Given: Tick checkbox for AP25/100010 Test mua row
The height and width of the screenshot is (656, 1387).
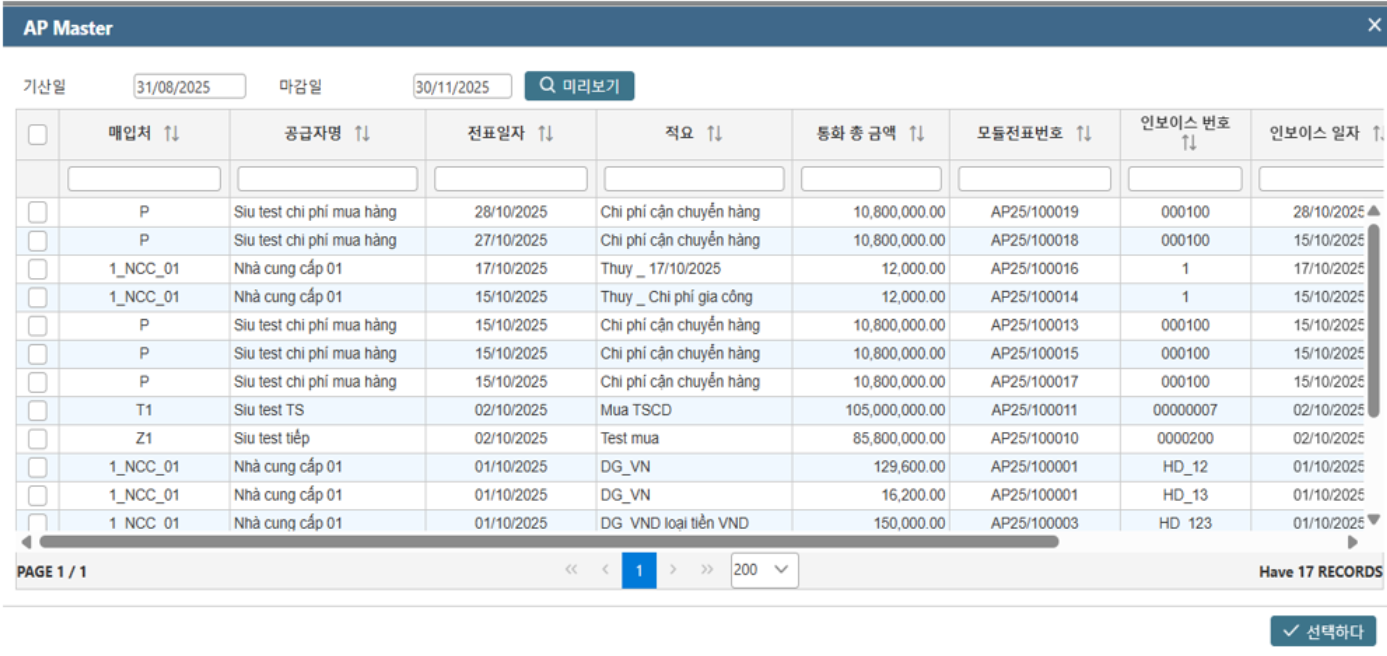Looking at the screenshot, I should (x=37, y=438).
